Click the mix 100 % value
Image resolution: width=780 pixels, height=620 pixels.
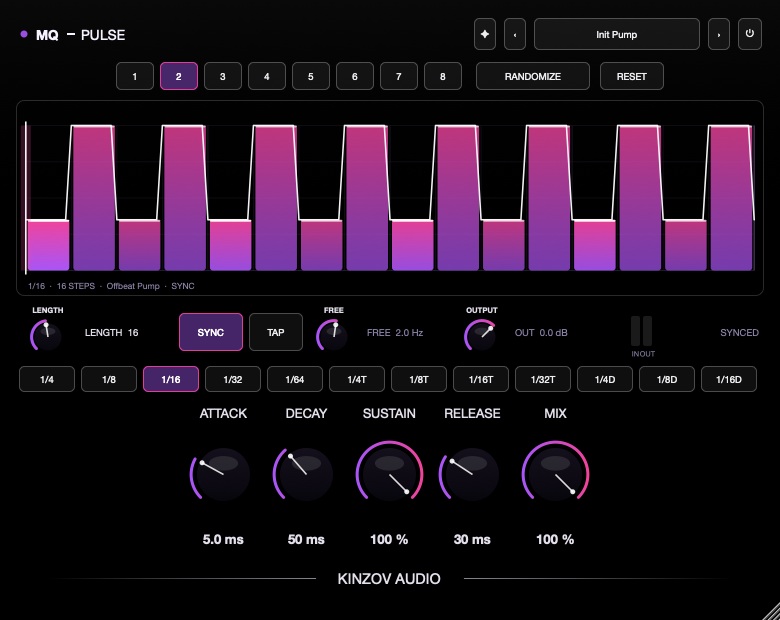point(555,539)
